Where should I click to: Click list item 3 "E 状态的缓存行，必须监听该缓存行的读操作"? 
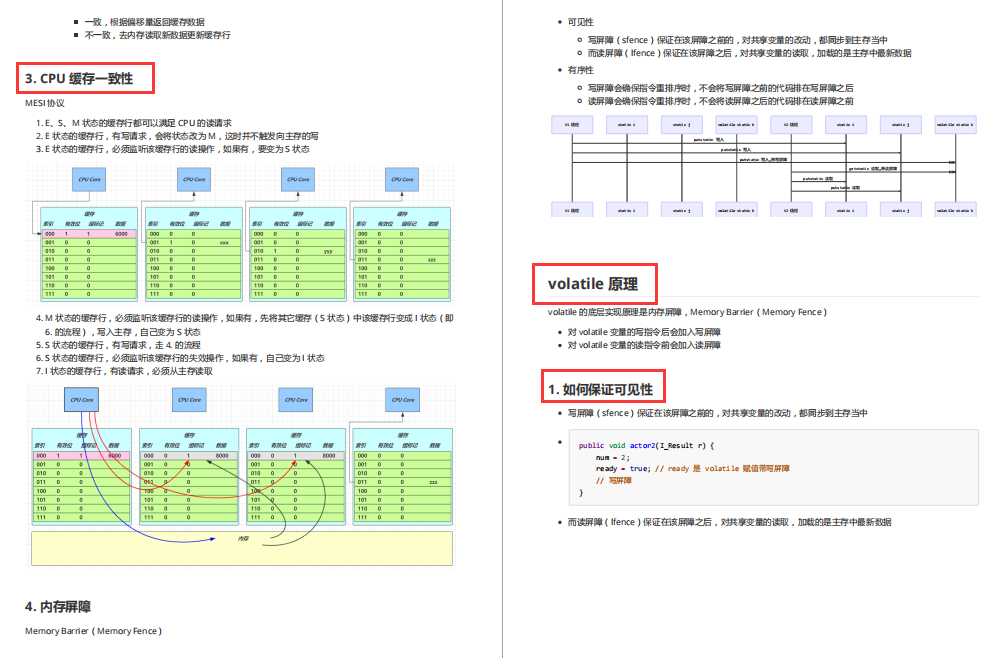point(172,149)
